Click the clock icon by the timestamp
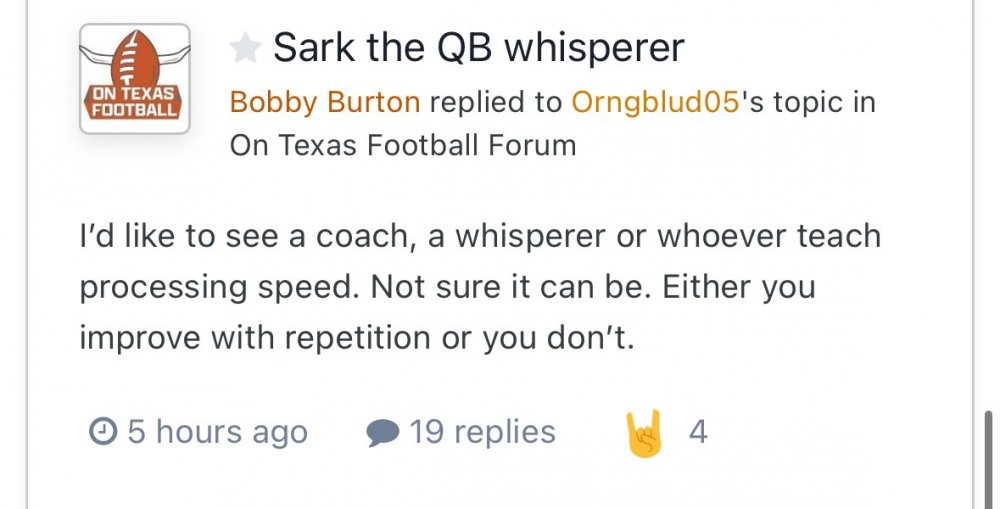The image size is (1000, 509). click(x=102, y=432)
